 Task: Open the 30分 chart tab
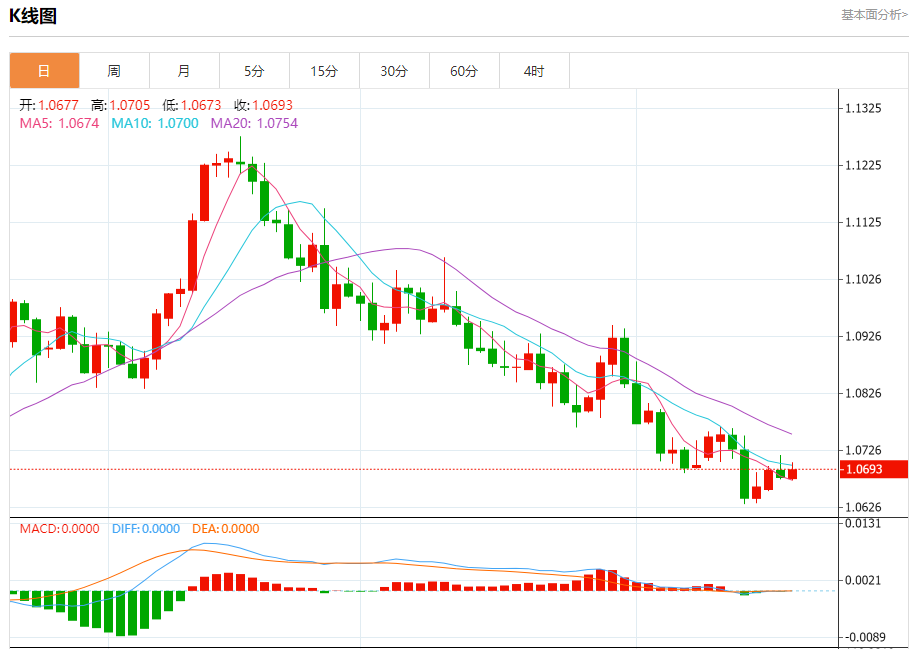pyautogui.click(x=394, y=71)
